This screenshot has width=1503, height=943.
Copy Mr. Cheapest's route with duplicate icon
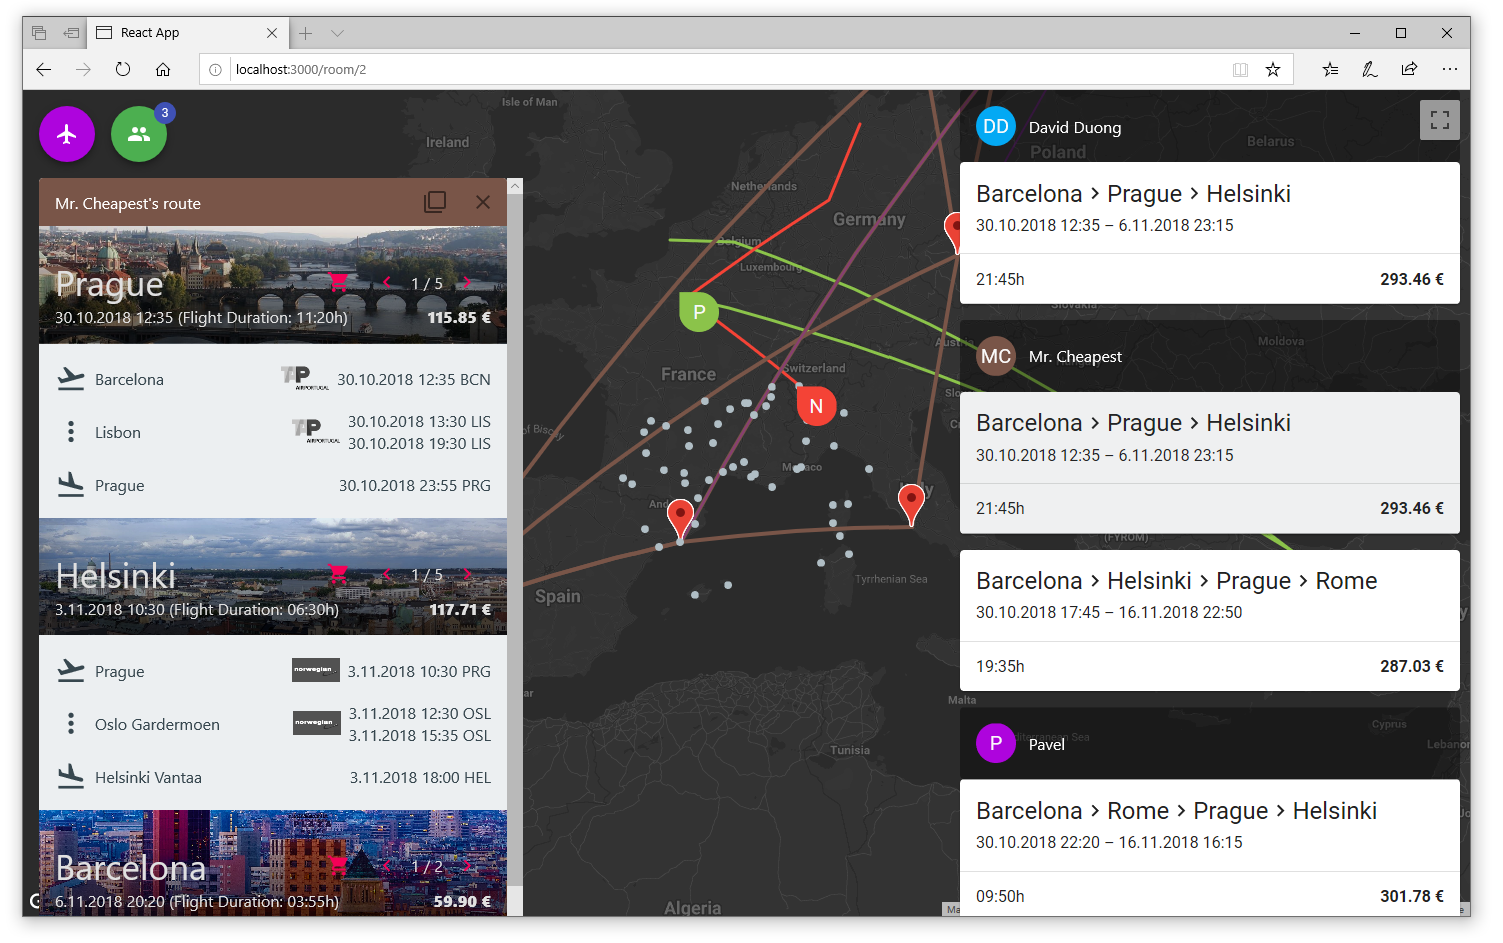click(x=435, y=202)
